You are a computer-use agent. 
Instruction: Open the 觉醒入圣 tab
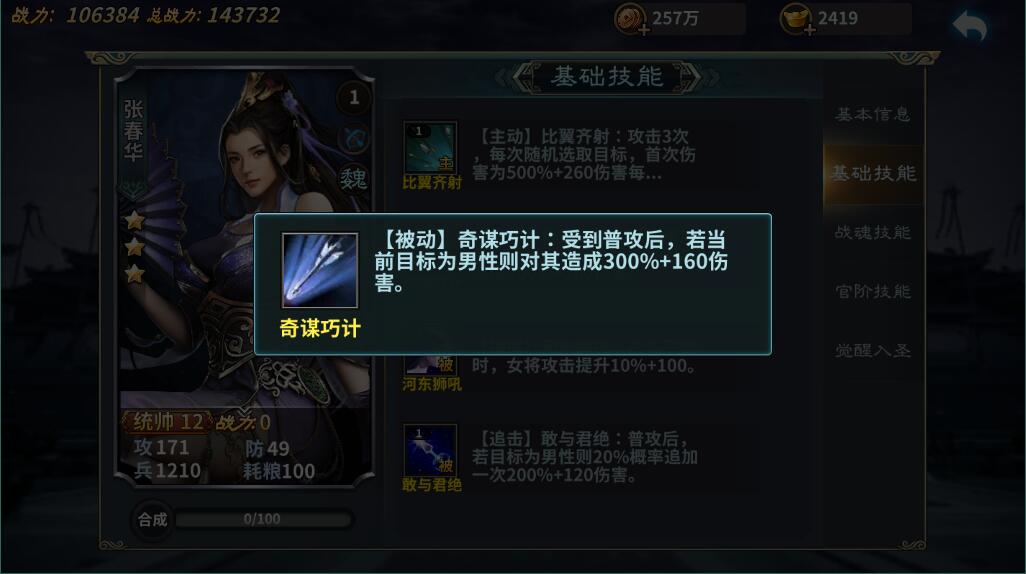click(x=873, y=351)
